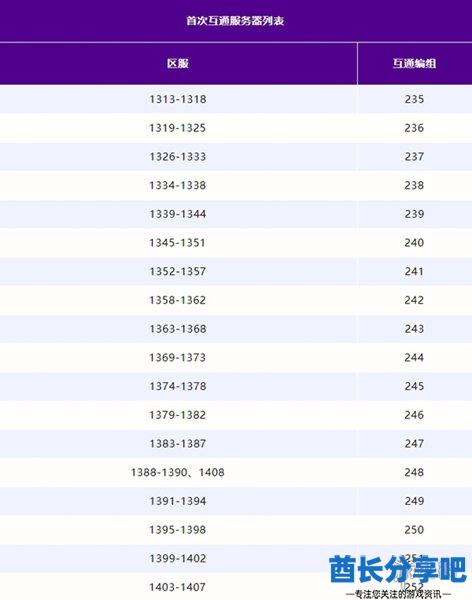The height and width of the screenshot is (600, 472).
Task: Click group number 242
Action: tap(414, 300)
